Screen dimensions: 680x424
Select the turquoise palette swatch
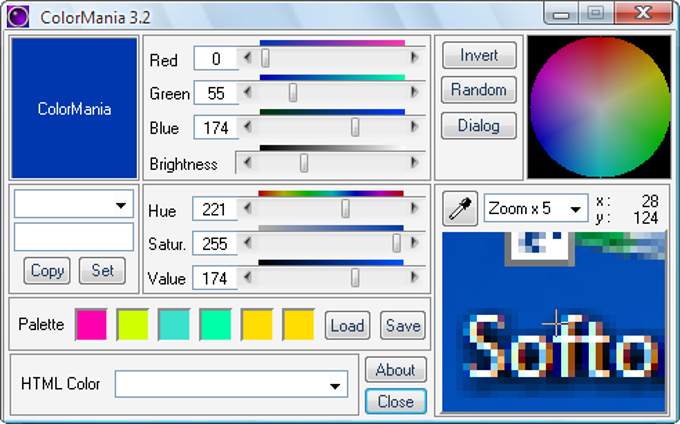coord(174,325)
